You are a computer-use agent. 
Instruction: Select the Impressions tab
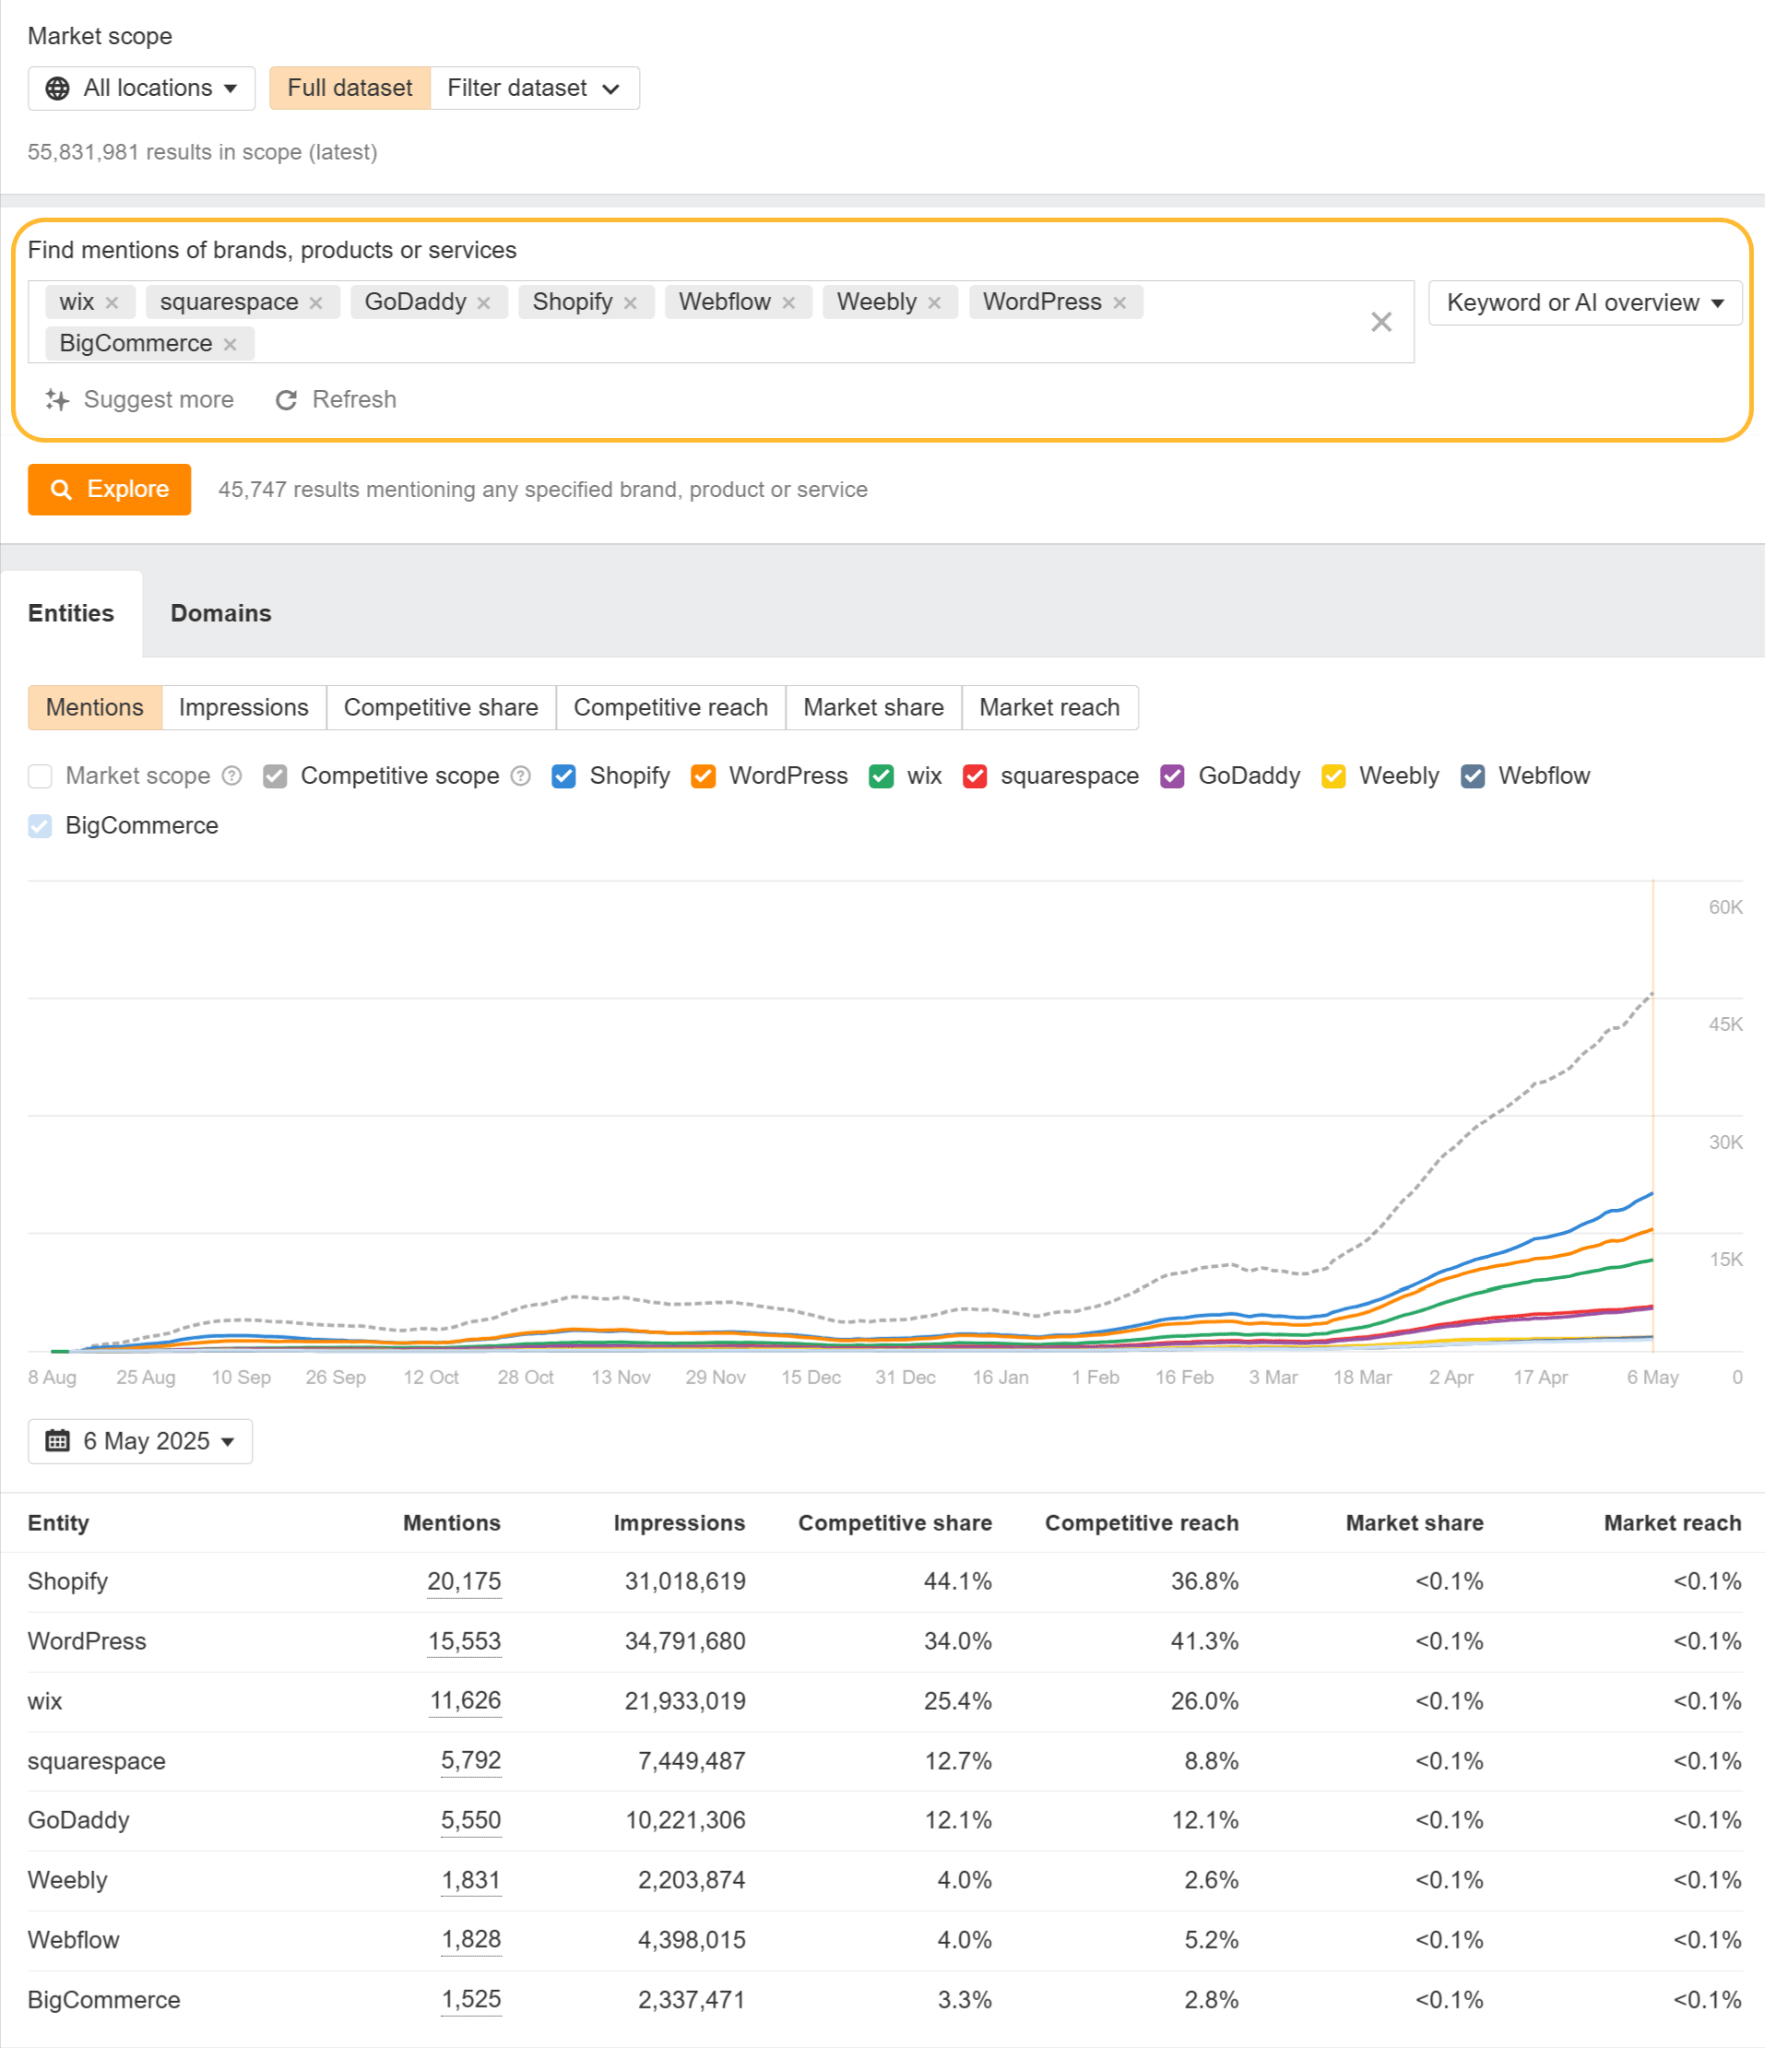pos(243,707)
